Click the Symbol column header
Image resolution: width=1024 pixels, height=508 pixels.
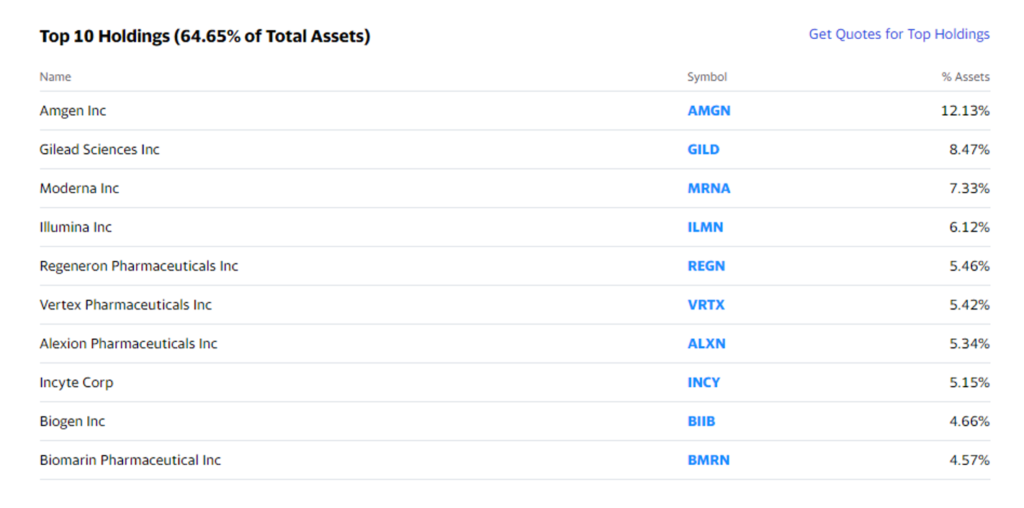point(707,77)
